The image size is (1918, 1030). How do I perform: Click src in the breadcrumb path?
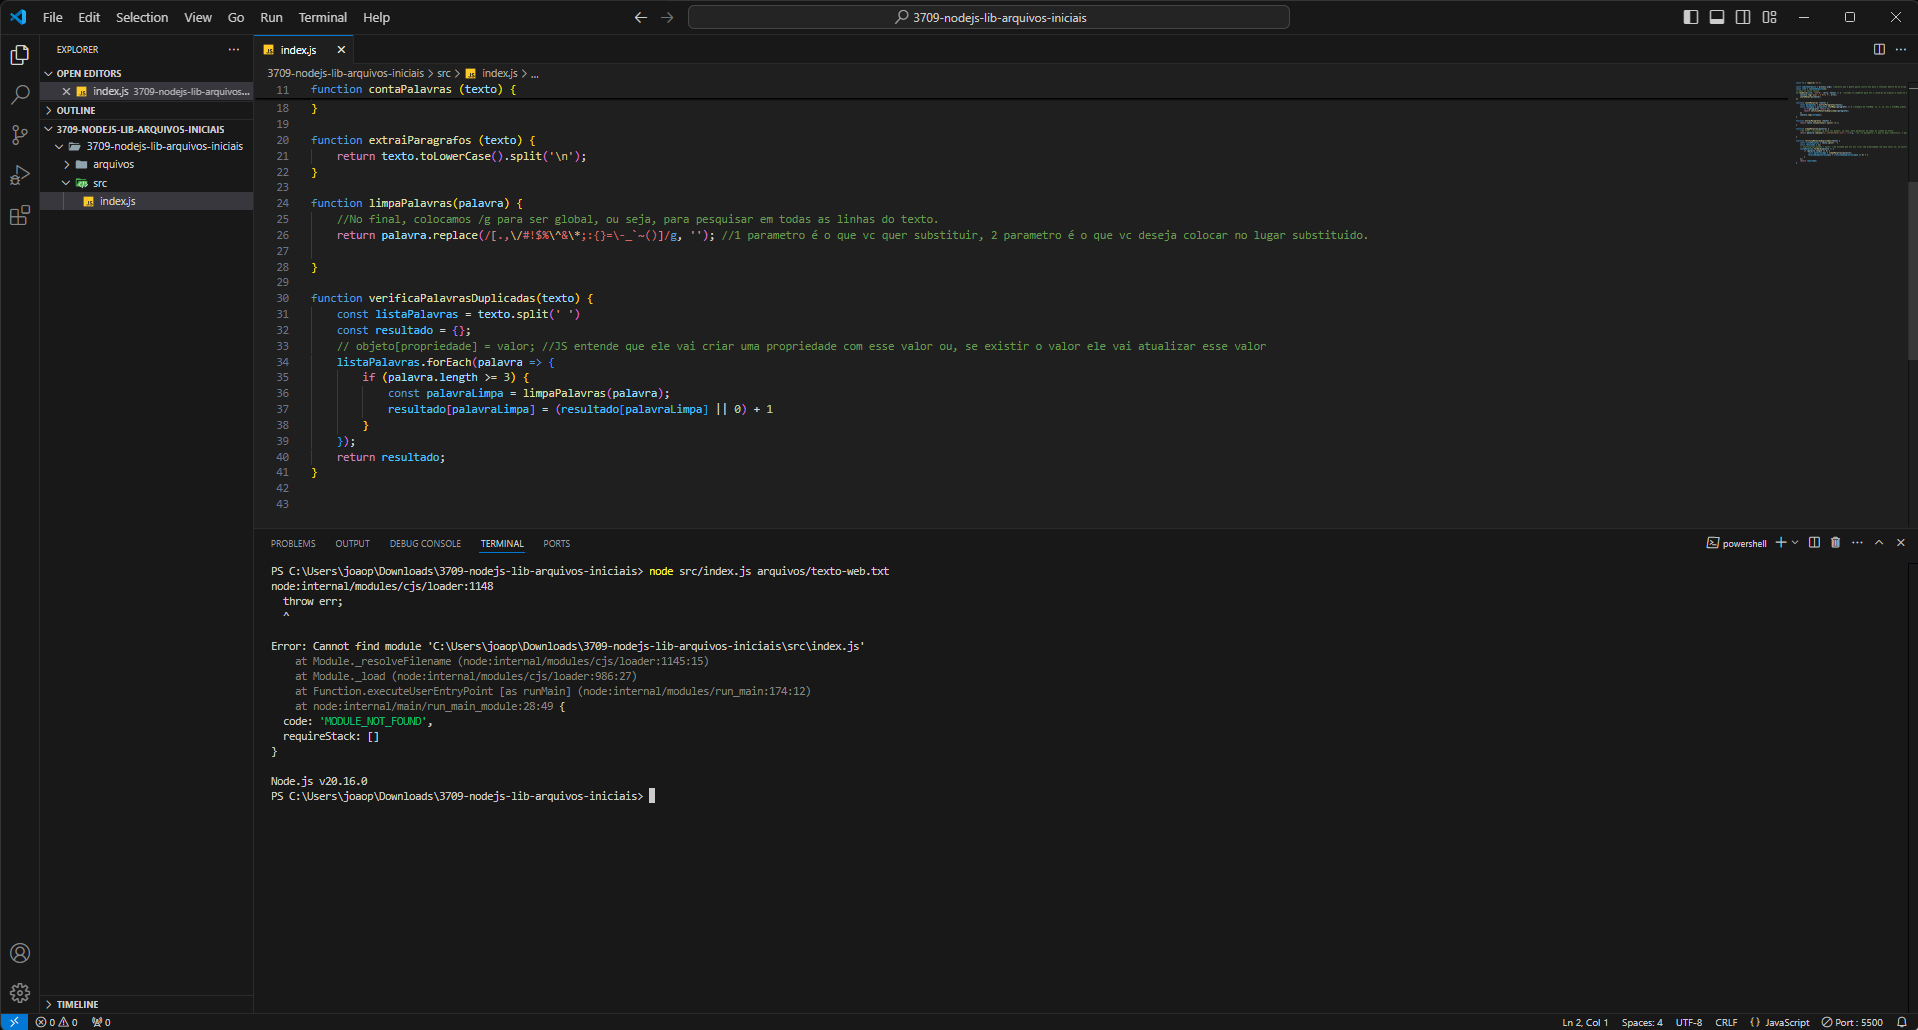[444, 73]
